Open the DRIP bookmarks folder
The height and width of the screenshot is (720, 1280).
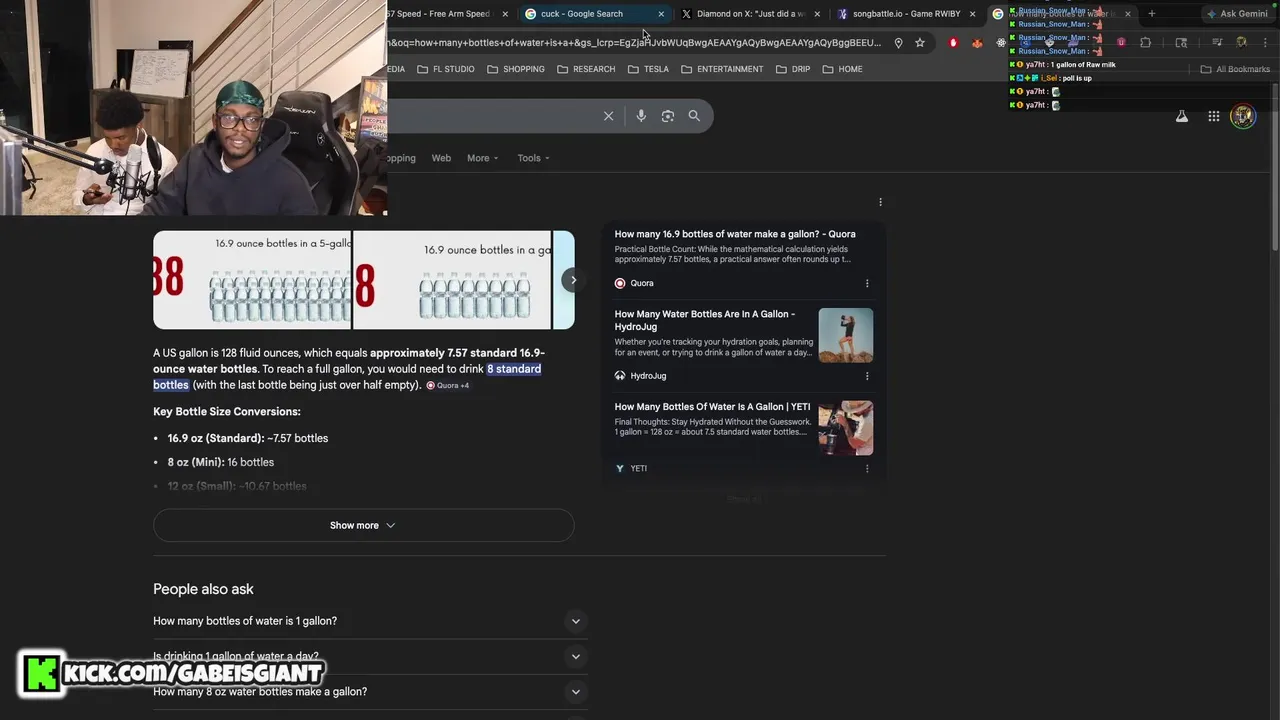click(x=793, y=69)
